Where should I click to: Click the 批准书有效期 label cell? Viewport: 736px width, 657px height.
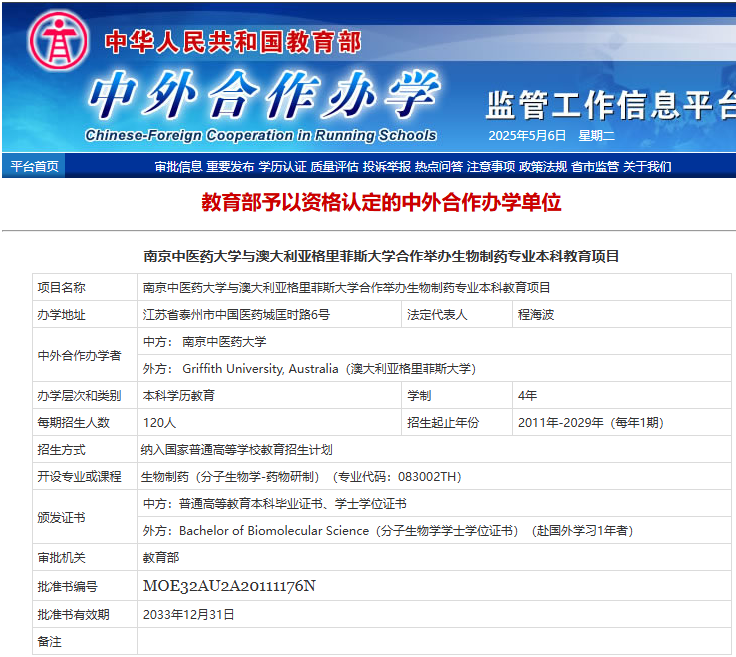(x=85, y=615)
